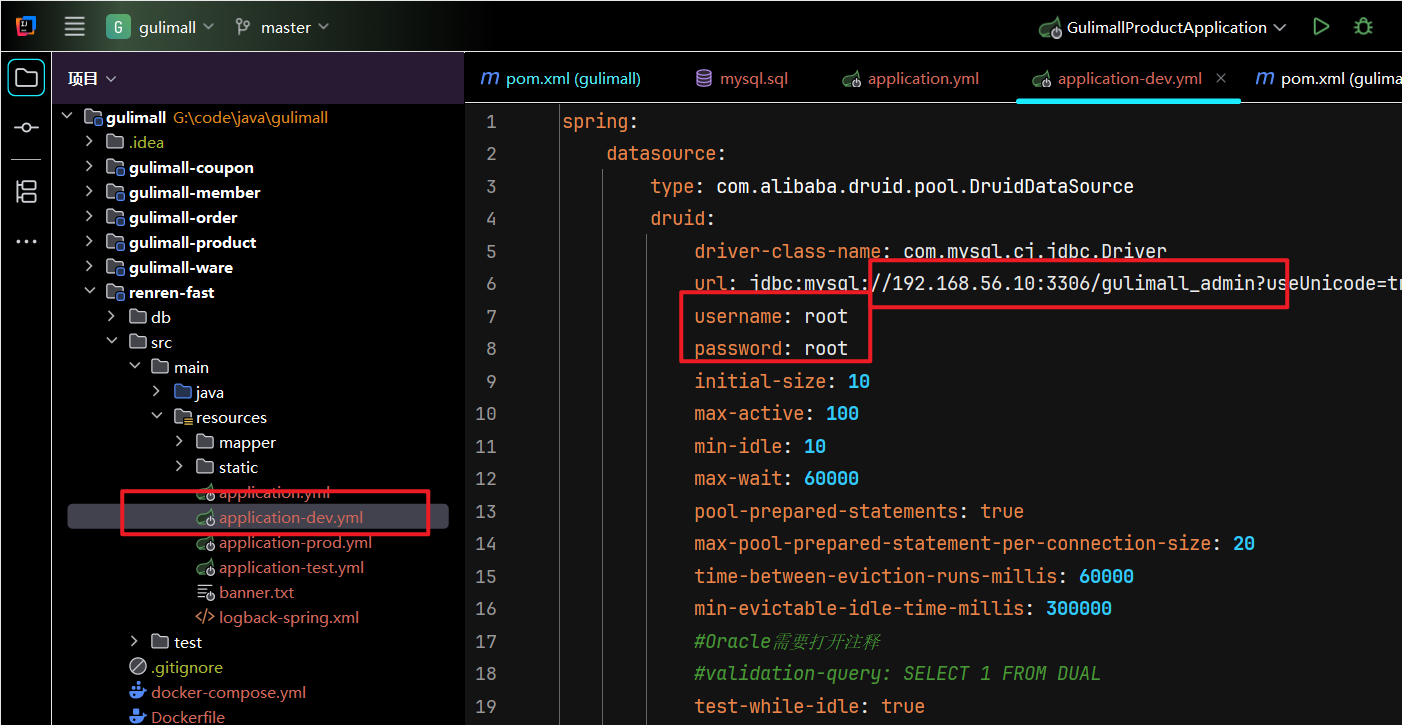Viewport: 1402px width, 725px height.
Task: Close the application-dev.yml editor tab
Action: 1221,78
